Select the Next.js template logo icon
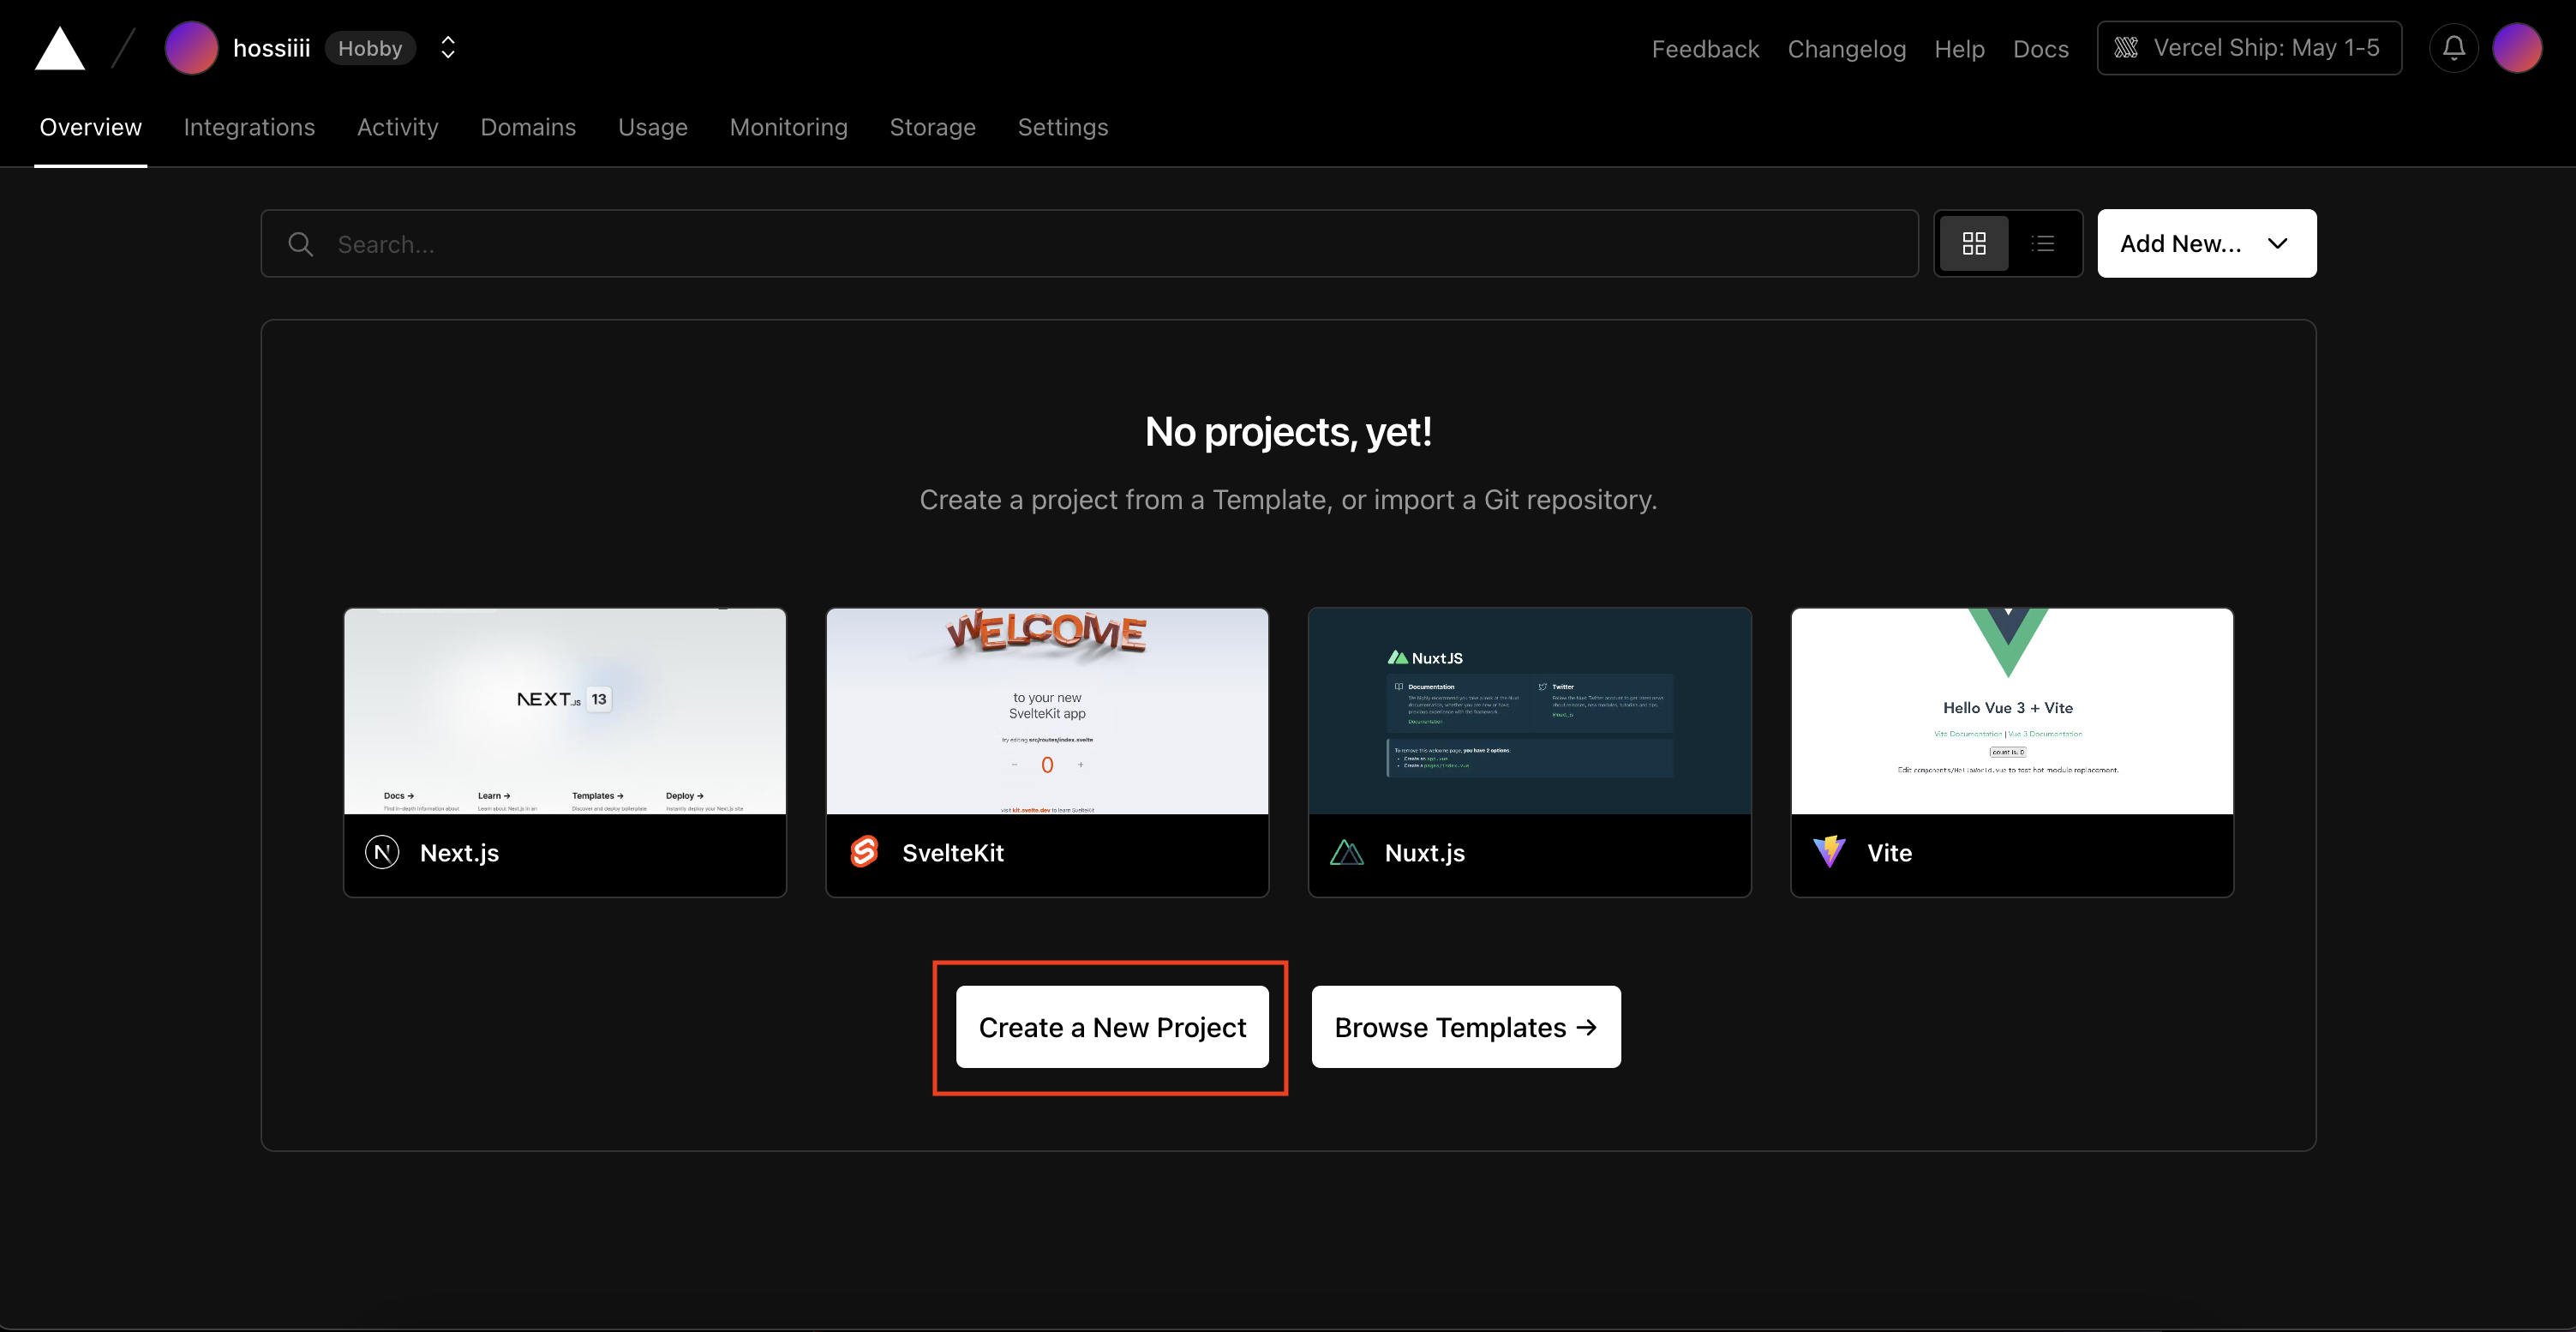Image resolution: width=2576 pixels, height=1332 pixels. [x=381, y=853]
